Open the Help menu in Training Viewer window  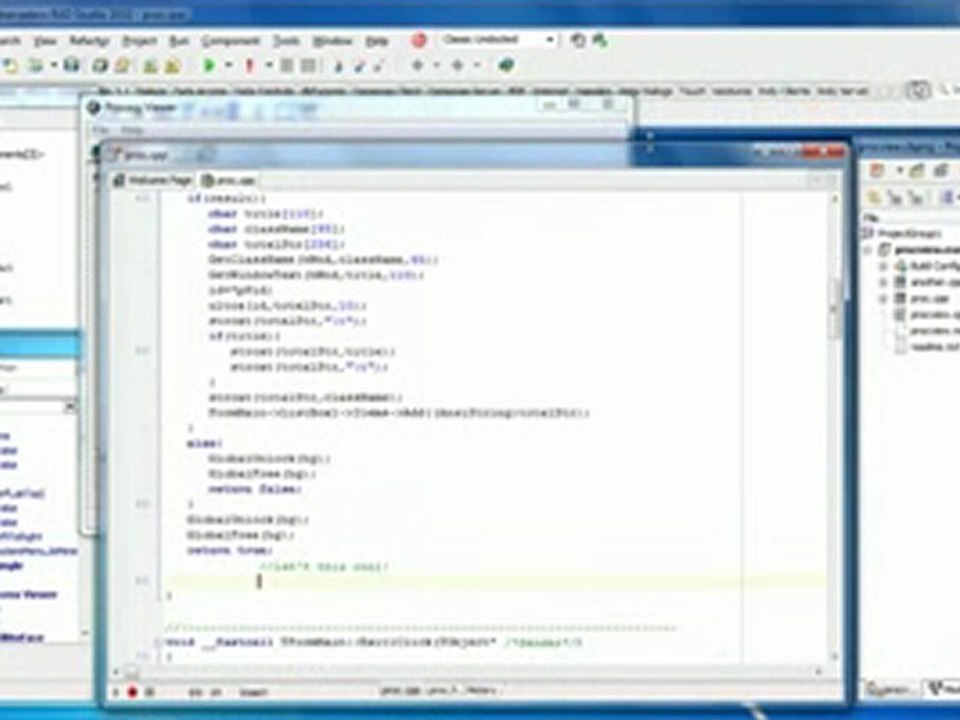[132, 130]
